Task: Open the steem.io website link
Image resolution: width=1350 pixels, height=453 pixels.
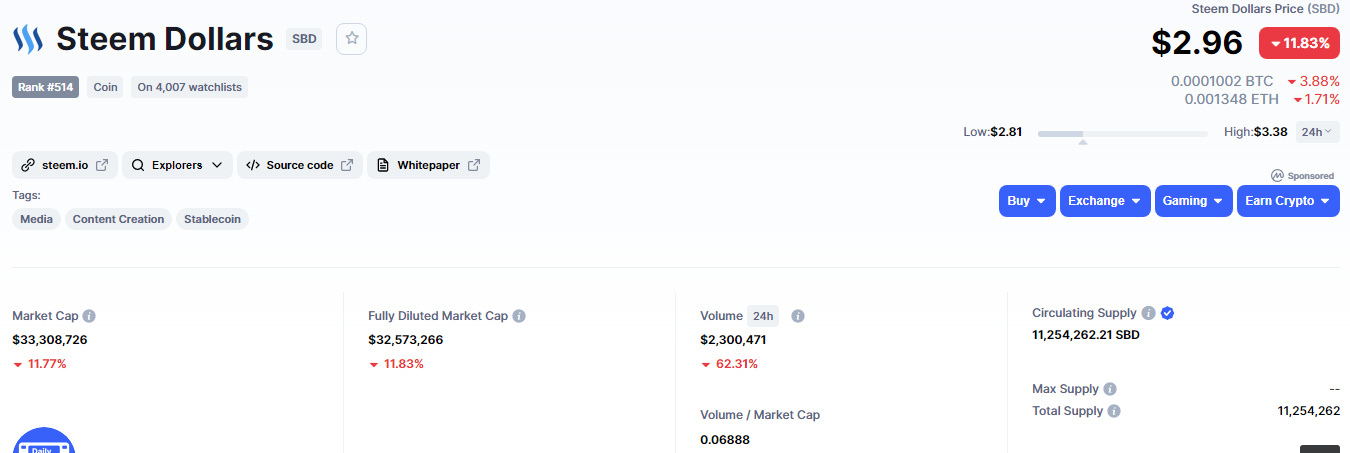Action: pyautogui.click(x=65, y=165)
